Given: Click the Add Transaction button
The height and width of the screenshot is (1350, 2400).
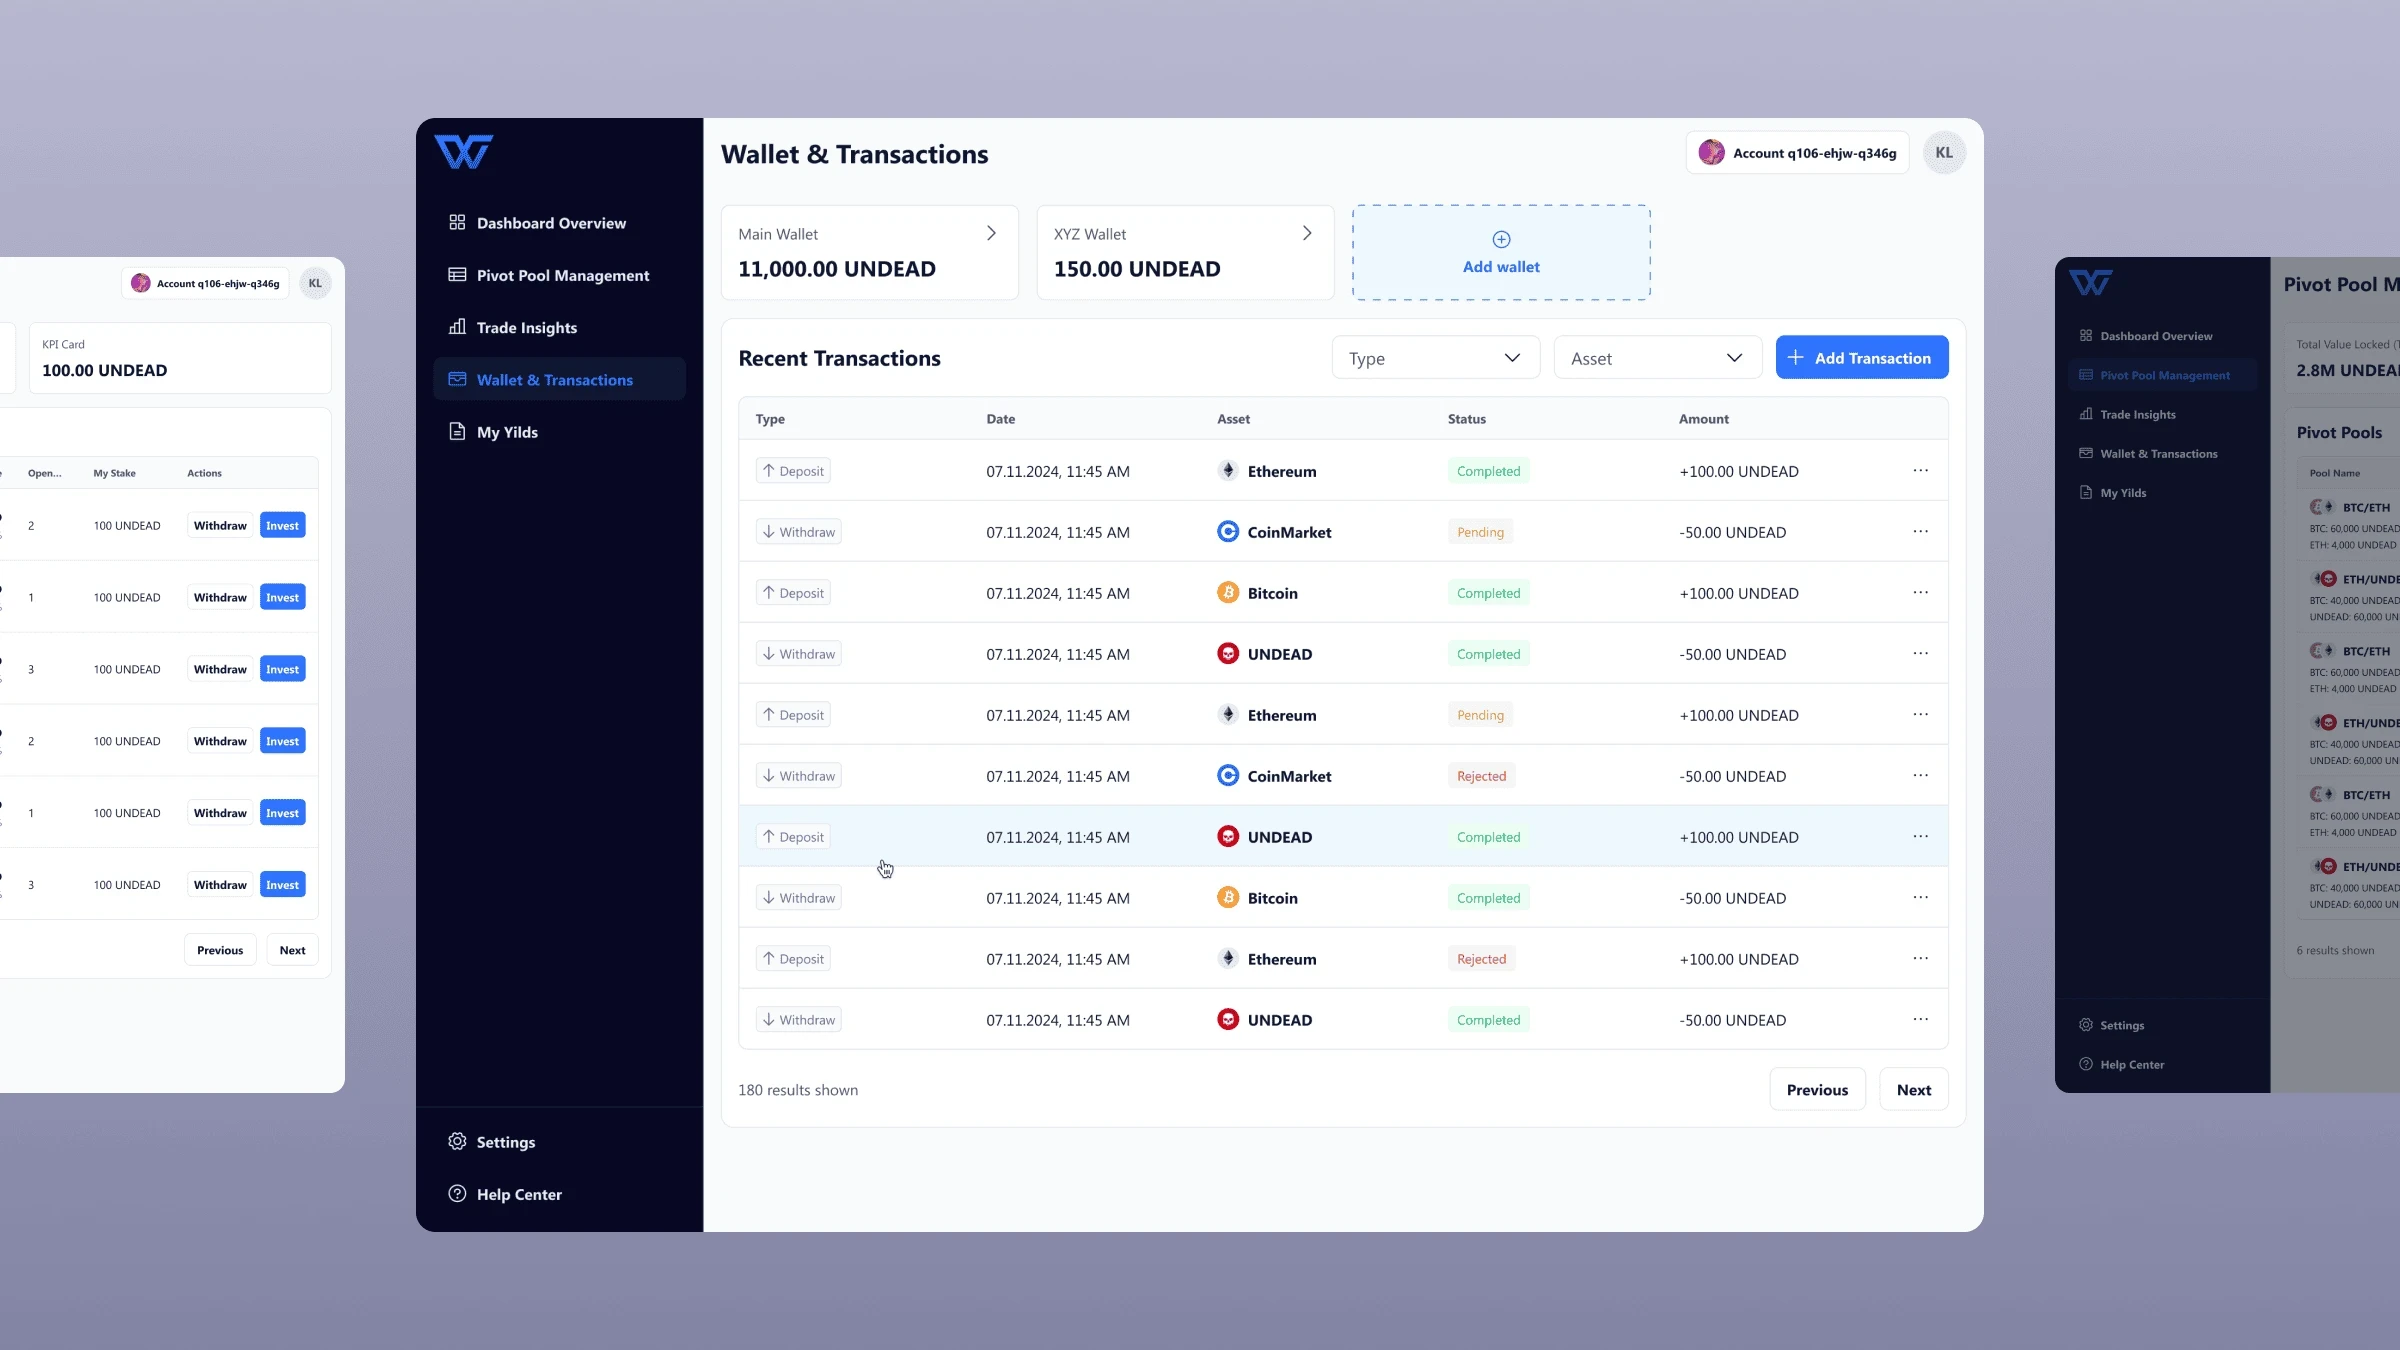Looking at the screenshot, I should coord(1861,358).
